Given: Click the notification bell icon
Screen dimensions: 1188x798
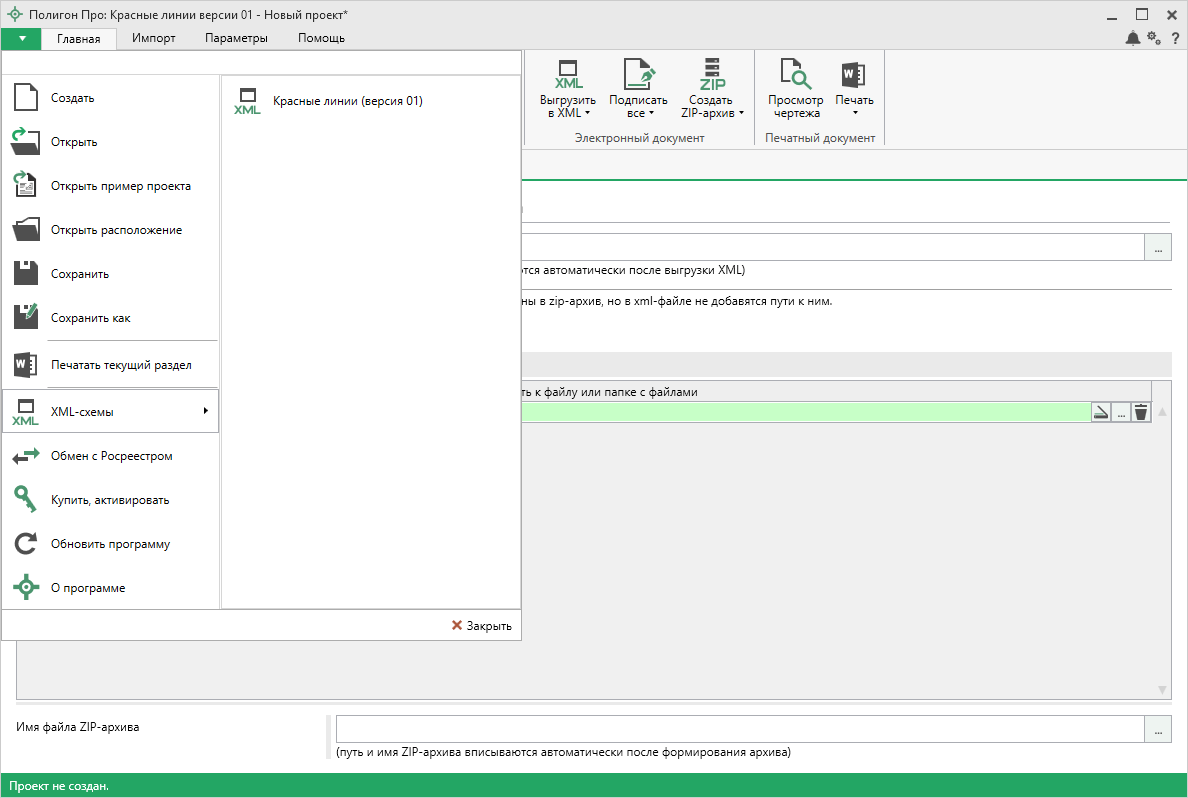Looking at the screenshot, I should 1132,38.
